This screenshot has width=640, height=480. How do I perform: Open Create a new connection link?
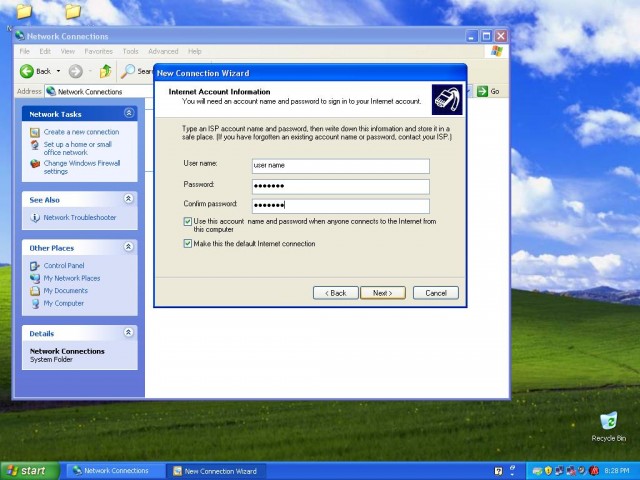point(81,132)
